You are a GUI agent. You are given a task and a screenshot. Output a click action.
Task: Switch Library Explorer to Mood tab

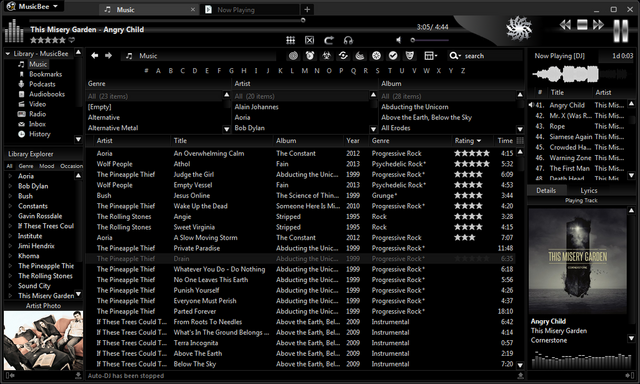pyautogui.click(x=47, y=166)
